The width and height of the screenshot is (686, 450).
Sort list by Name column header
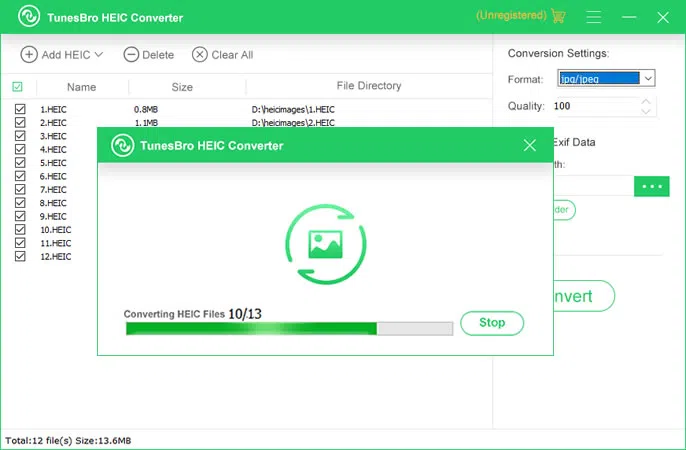[81, 87]
